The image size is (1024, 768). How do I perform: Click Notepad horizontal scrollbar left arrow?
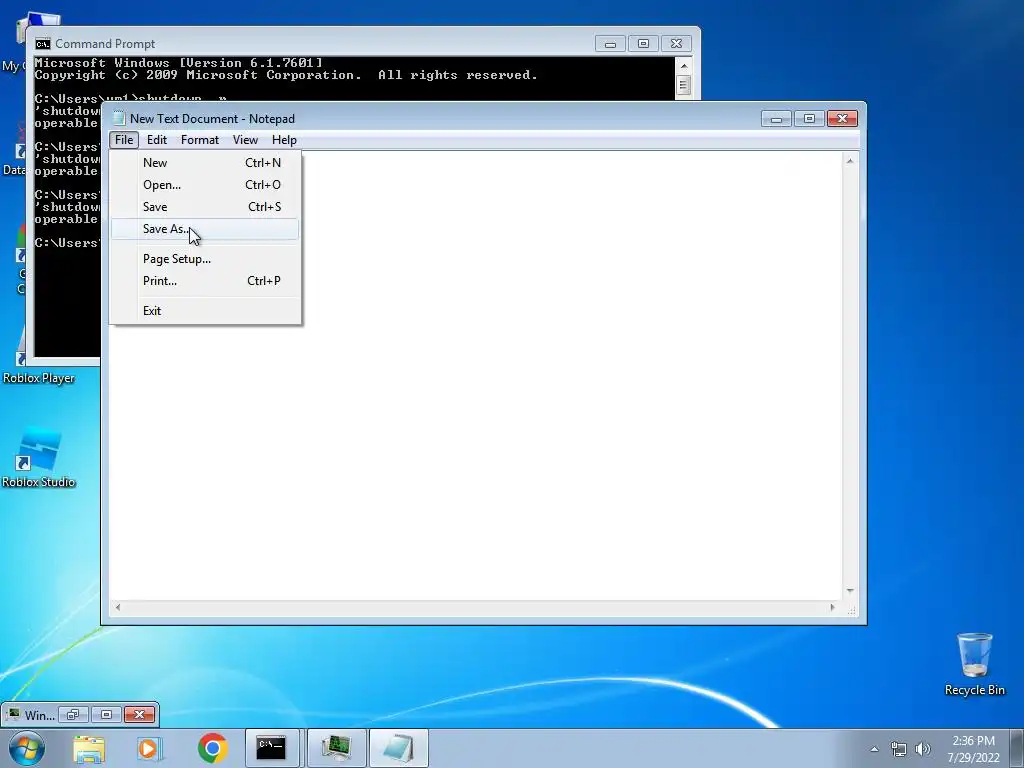click(x=118, y=607)
